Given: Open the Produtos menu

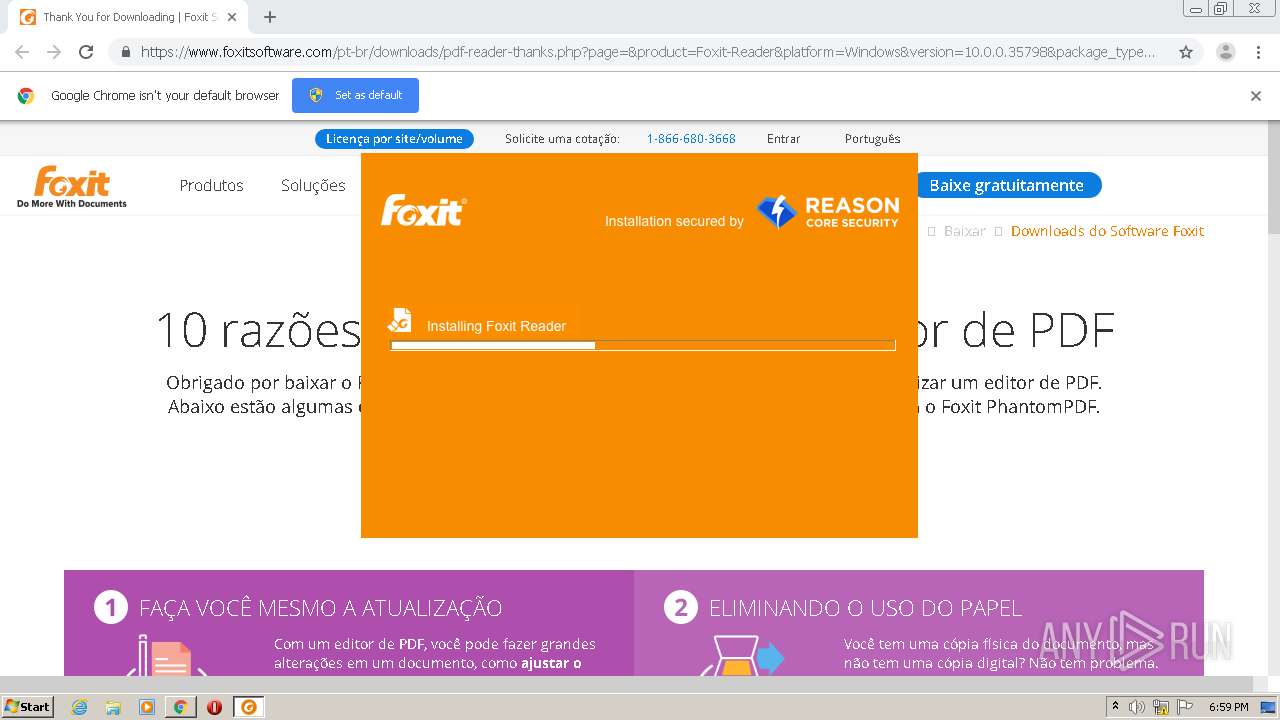Looking at the screenshot, I should [211, 186].
